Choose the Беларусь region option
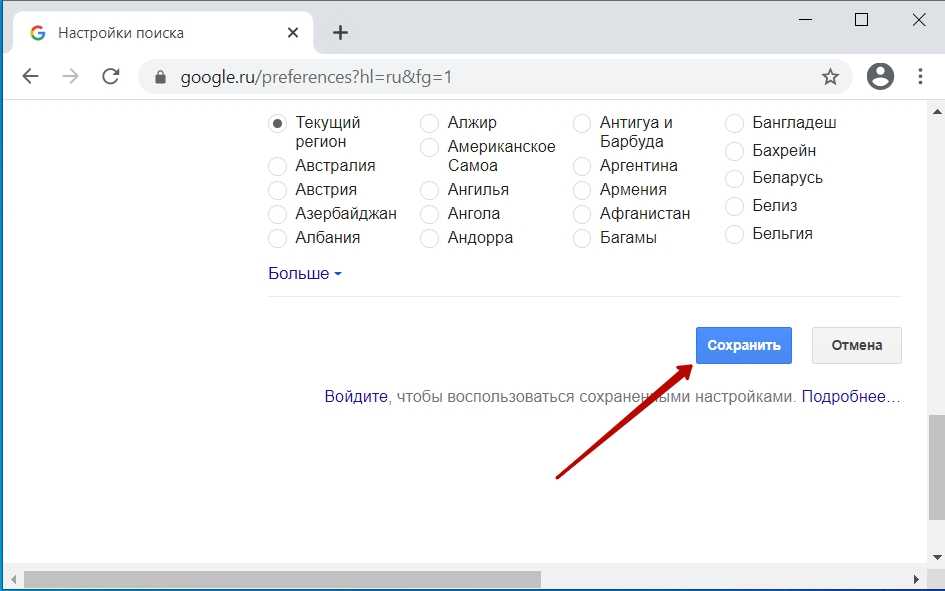 click(x=734, y=178)
